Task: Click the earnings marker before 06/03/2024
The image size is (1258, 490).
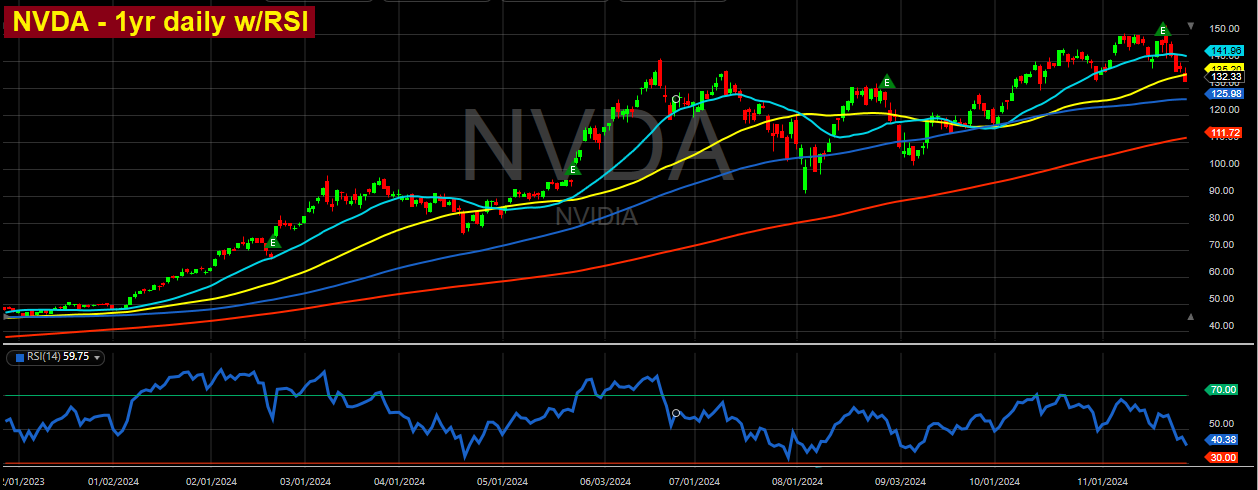Action: [573, 170]
